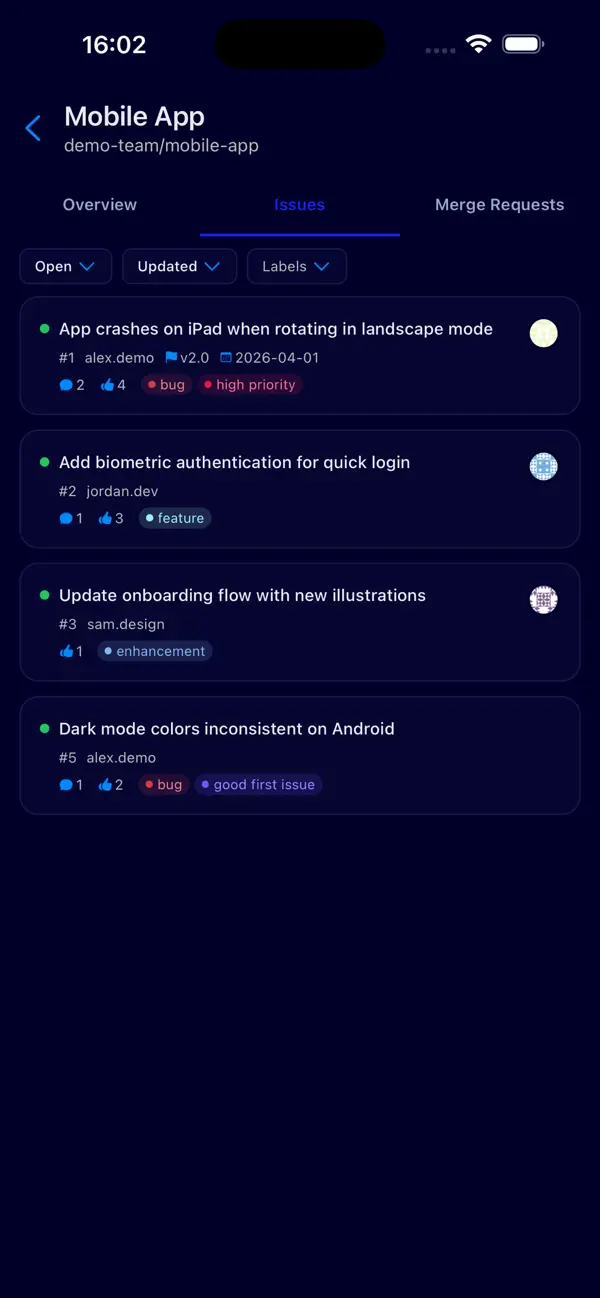
Task: Open the Wi-Fi status icon
Action: click(478, 42)
